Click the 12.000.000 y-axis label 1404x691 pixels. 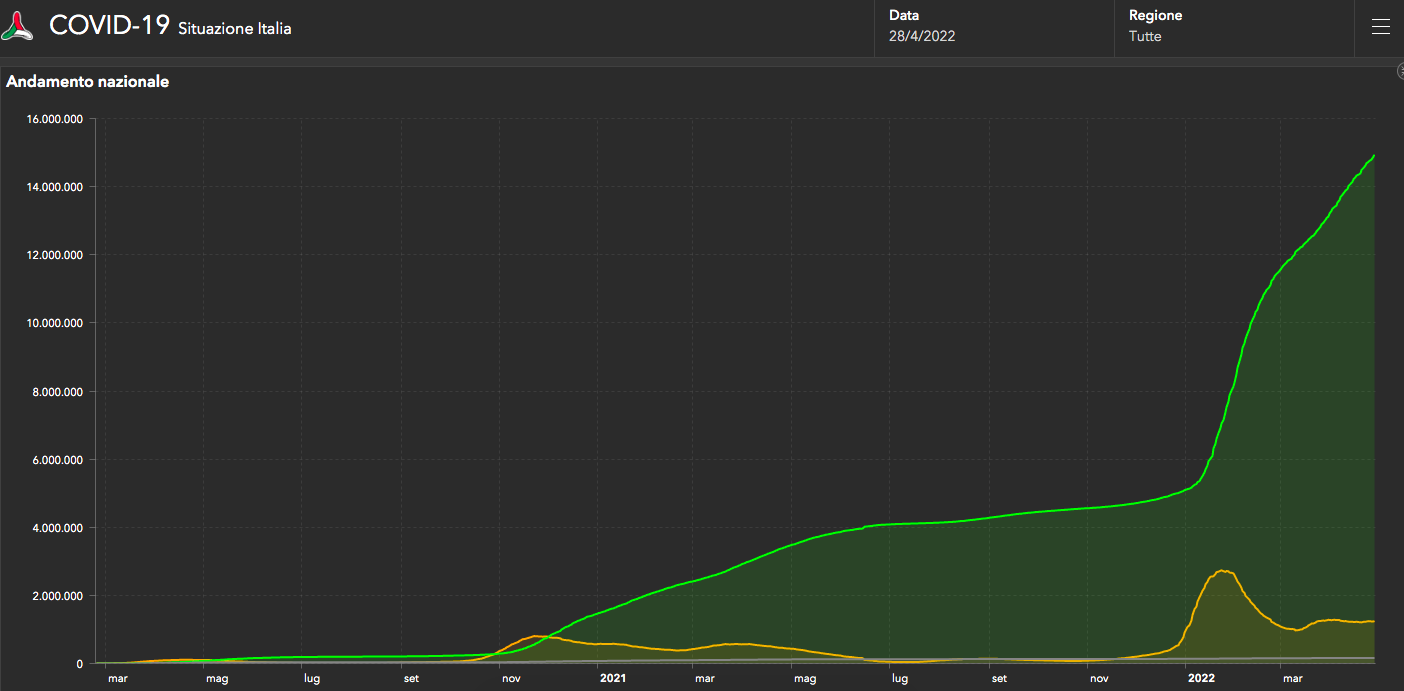56,255
